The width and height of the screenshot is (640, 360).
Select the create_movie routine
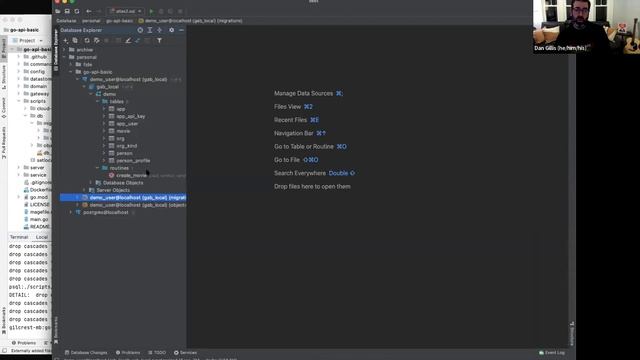(131, 176)
